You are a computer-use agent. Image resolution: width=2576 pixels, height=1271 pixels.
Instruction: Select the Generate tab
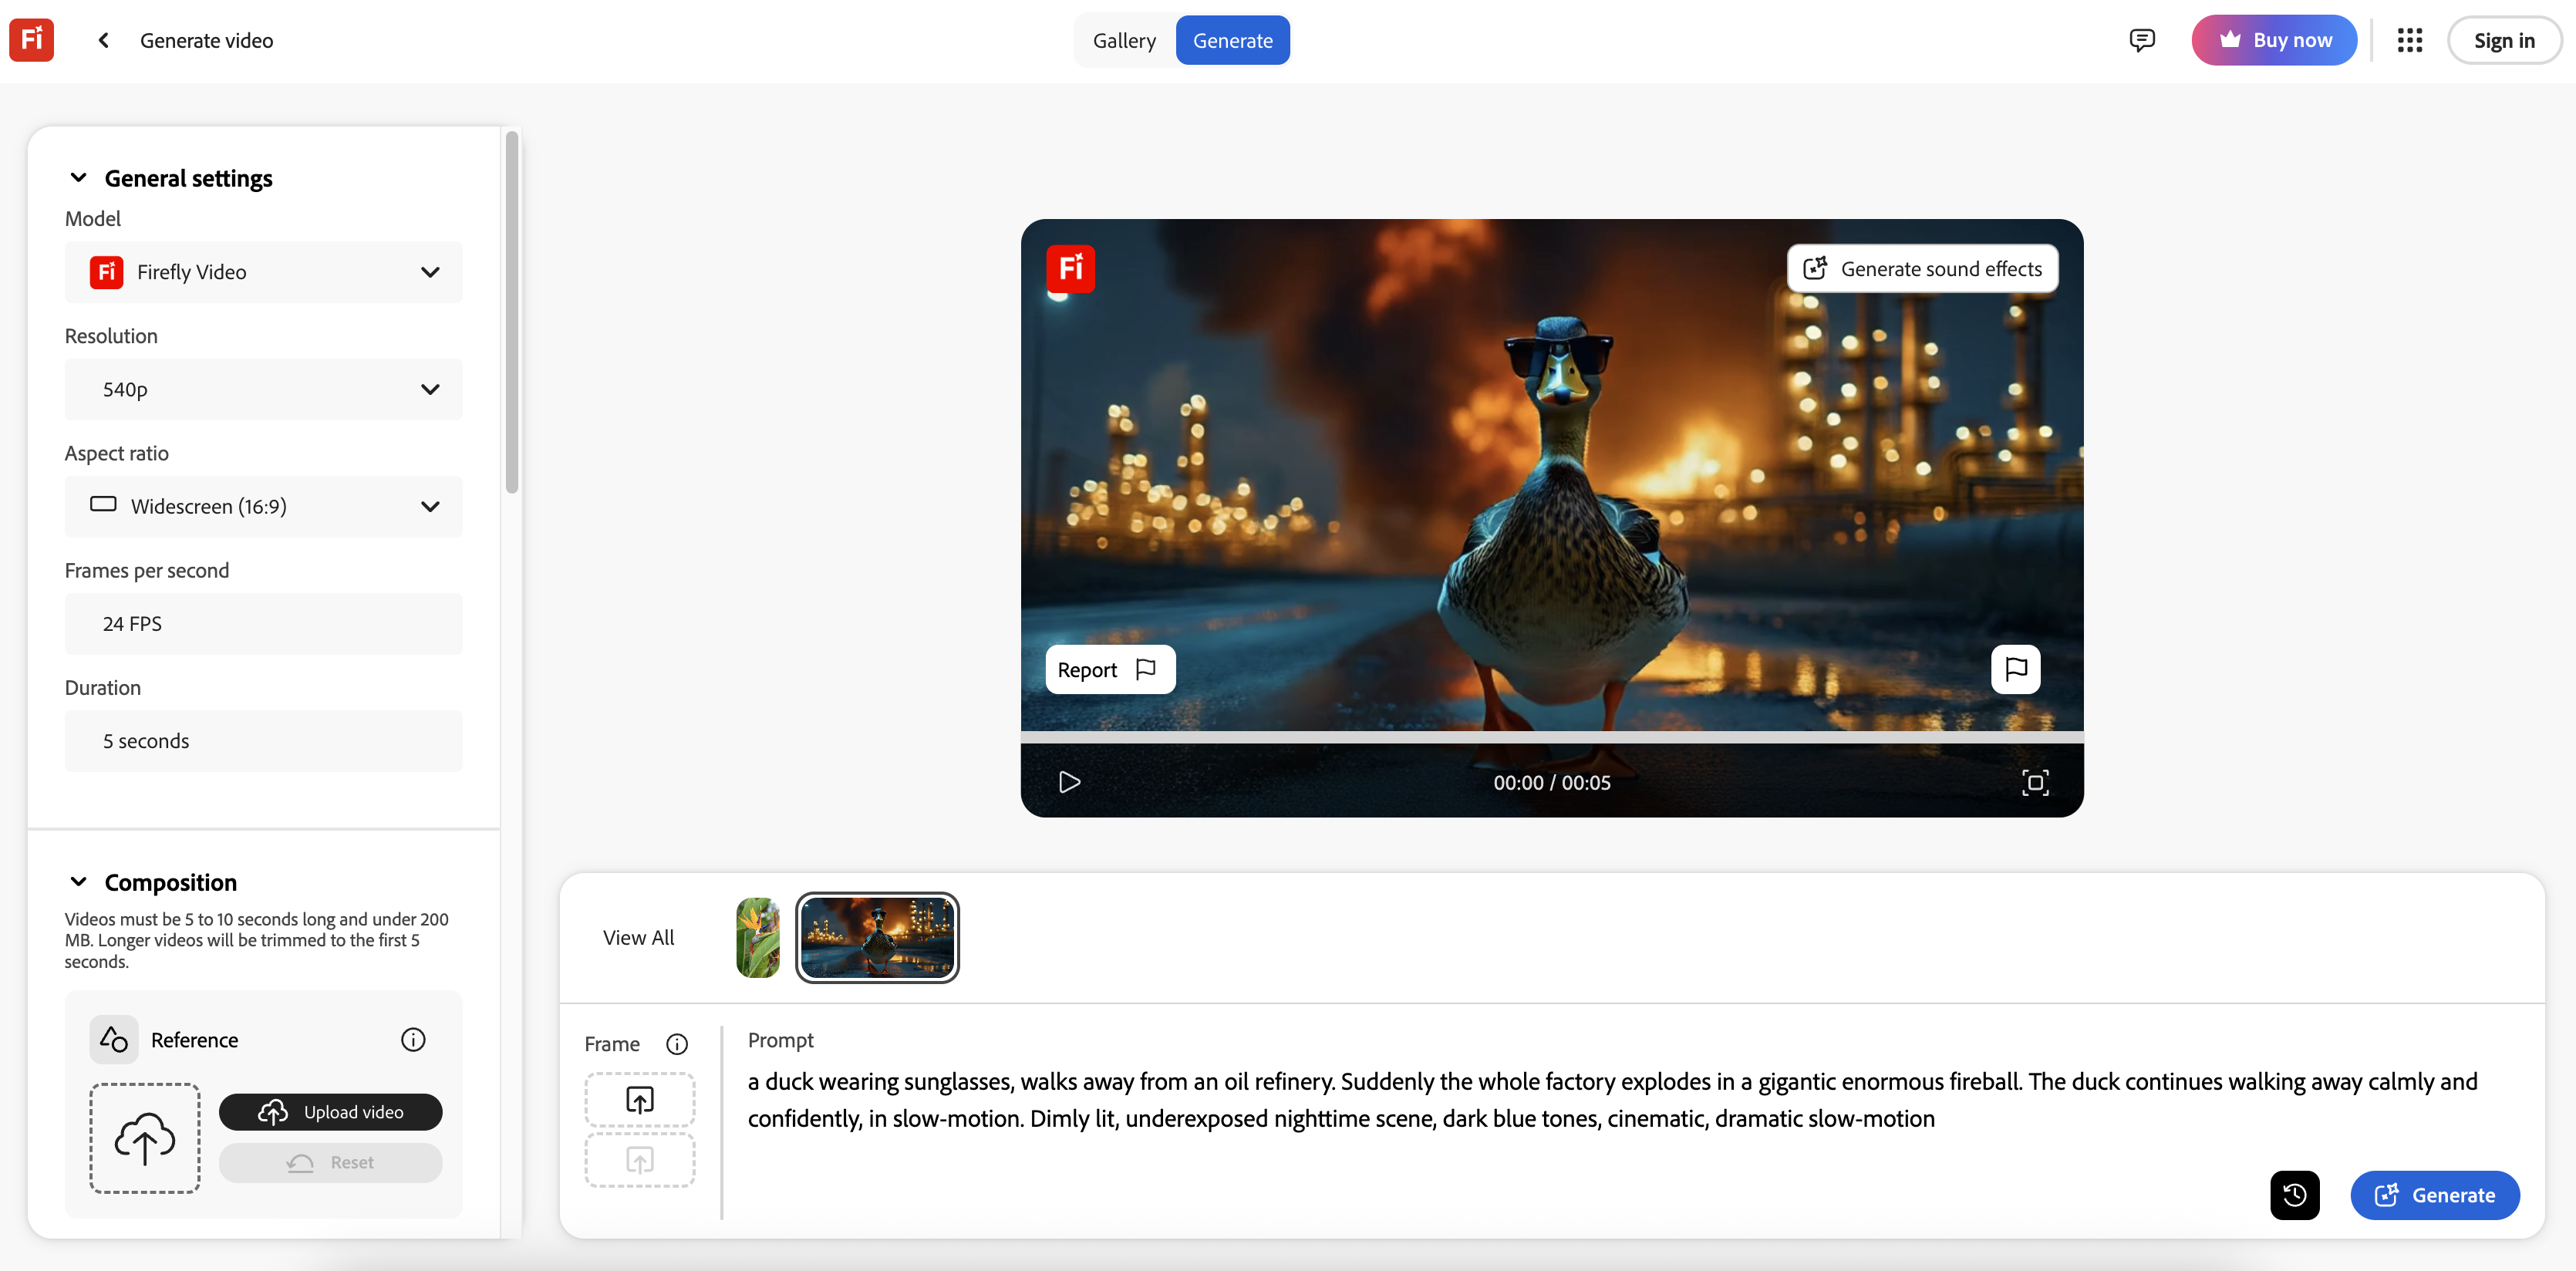pyautogui.click(x=1232, y=40)
